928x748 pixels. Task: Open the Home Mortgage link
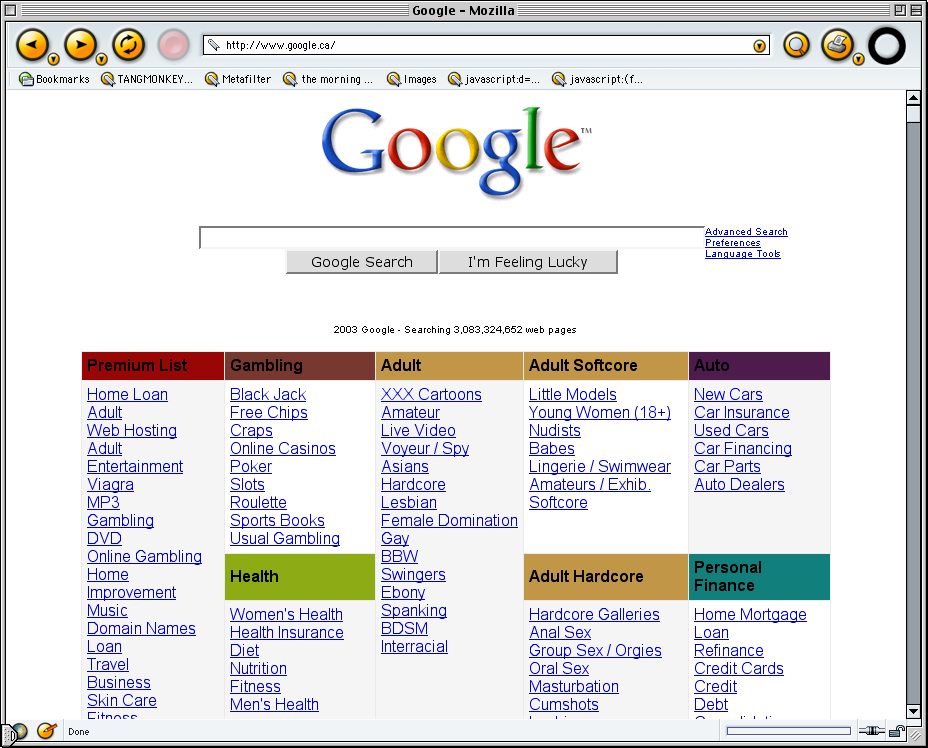click(750, 614)
